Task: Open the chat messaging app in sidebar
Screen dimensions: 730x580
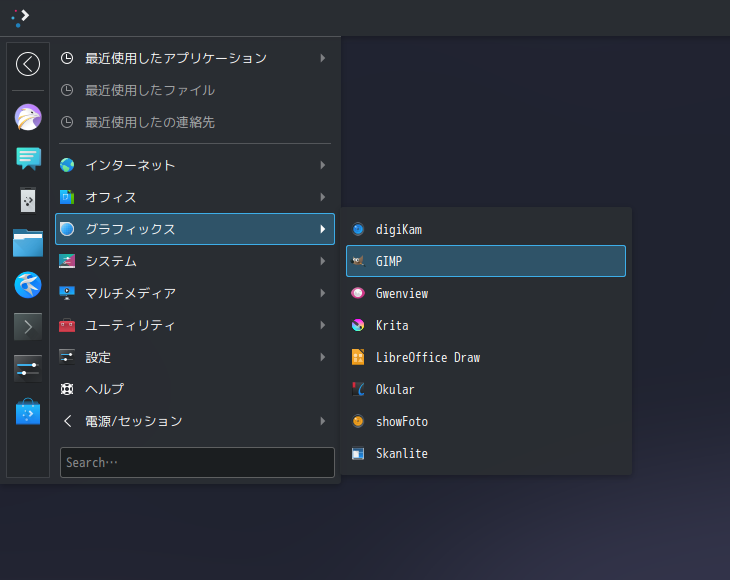Action: pos(28,159)
